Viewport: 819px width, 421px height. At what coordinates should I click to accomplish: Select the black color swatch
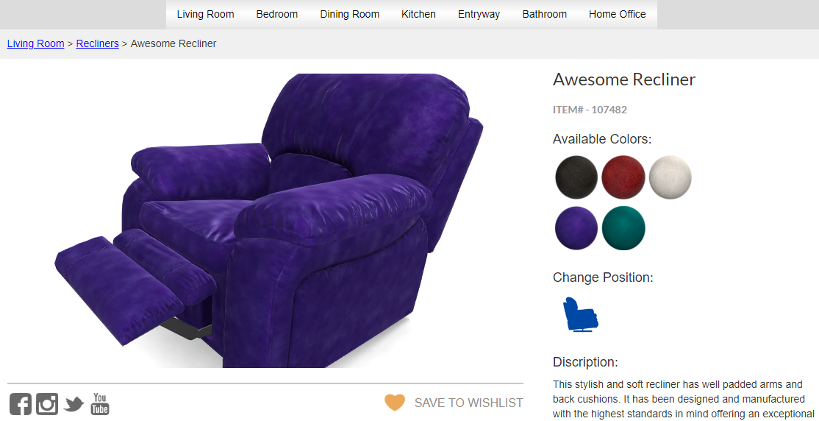click(576, 177)
